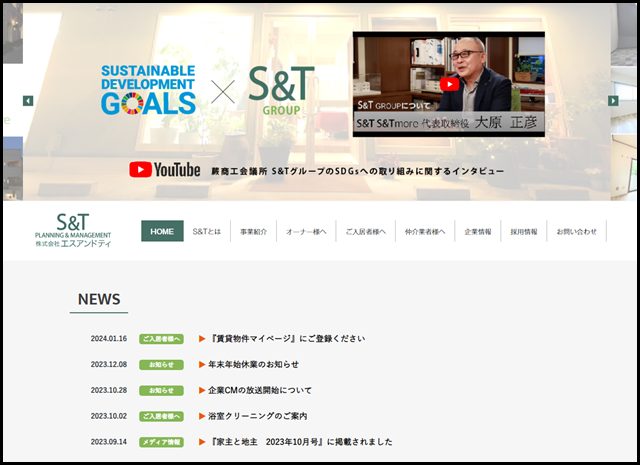Click the SDGs interview caption text under video
This screenshot has height=465, width=640.
coord(358,171)
